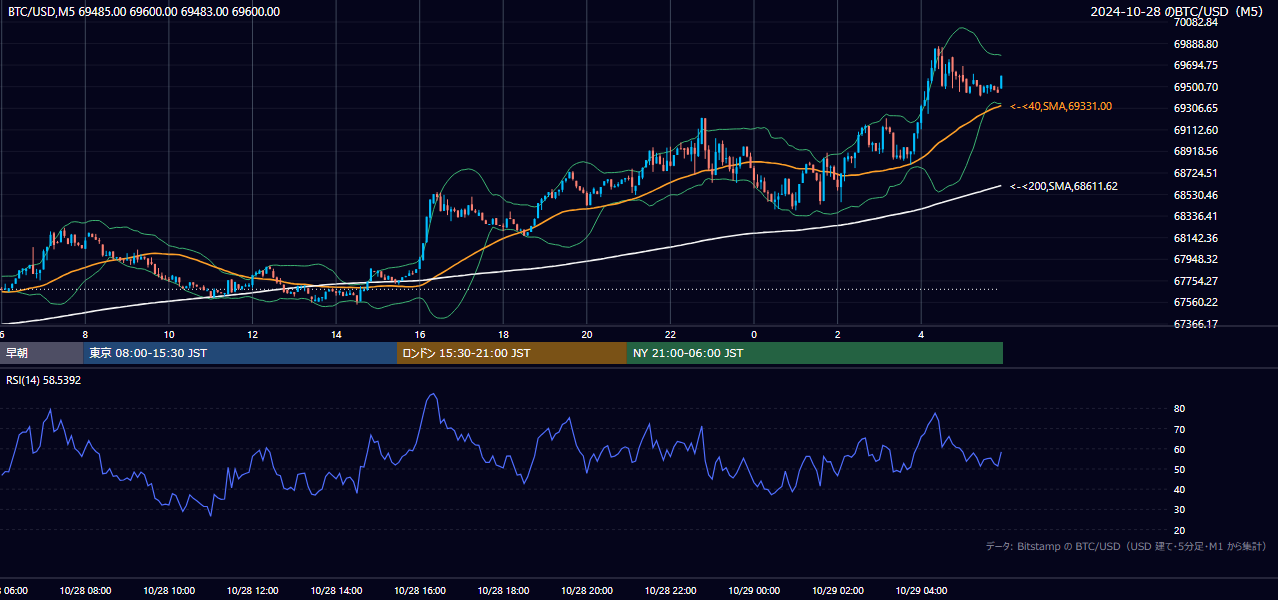Click RSI scale value 30
The height and width of the screenshot is (600, 1278).
click(1179, 510)
